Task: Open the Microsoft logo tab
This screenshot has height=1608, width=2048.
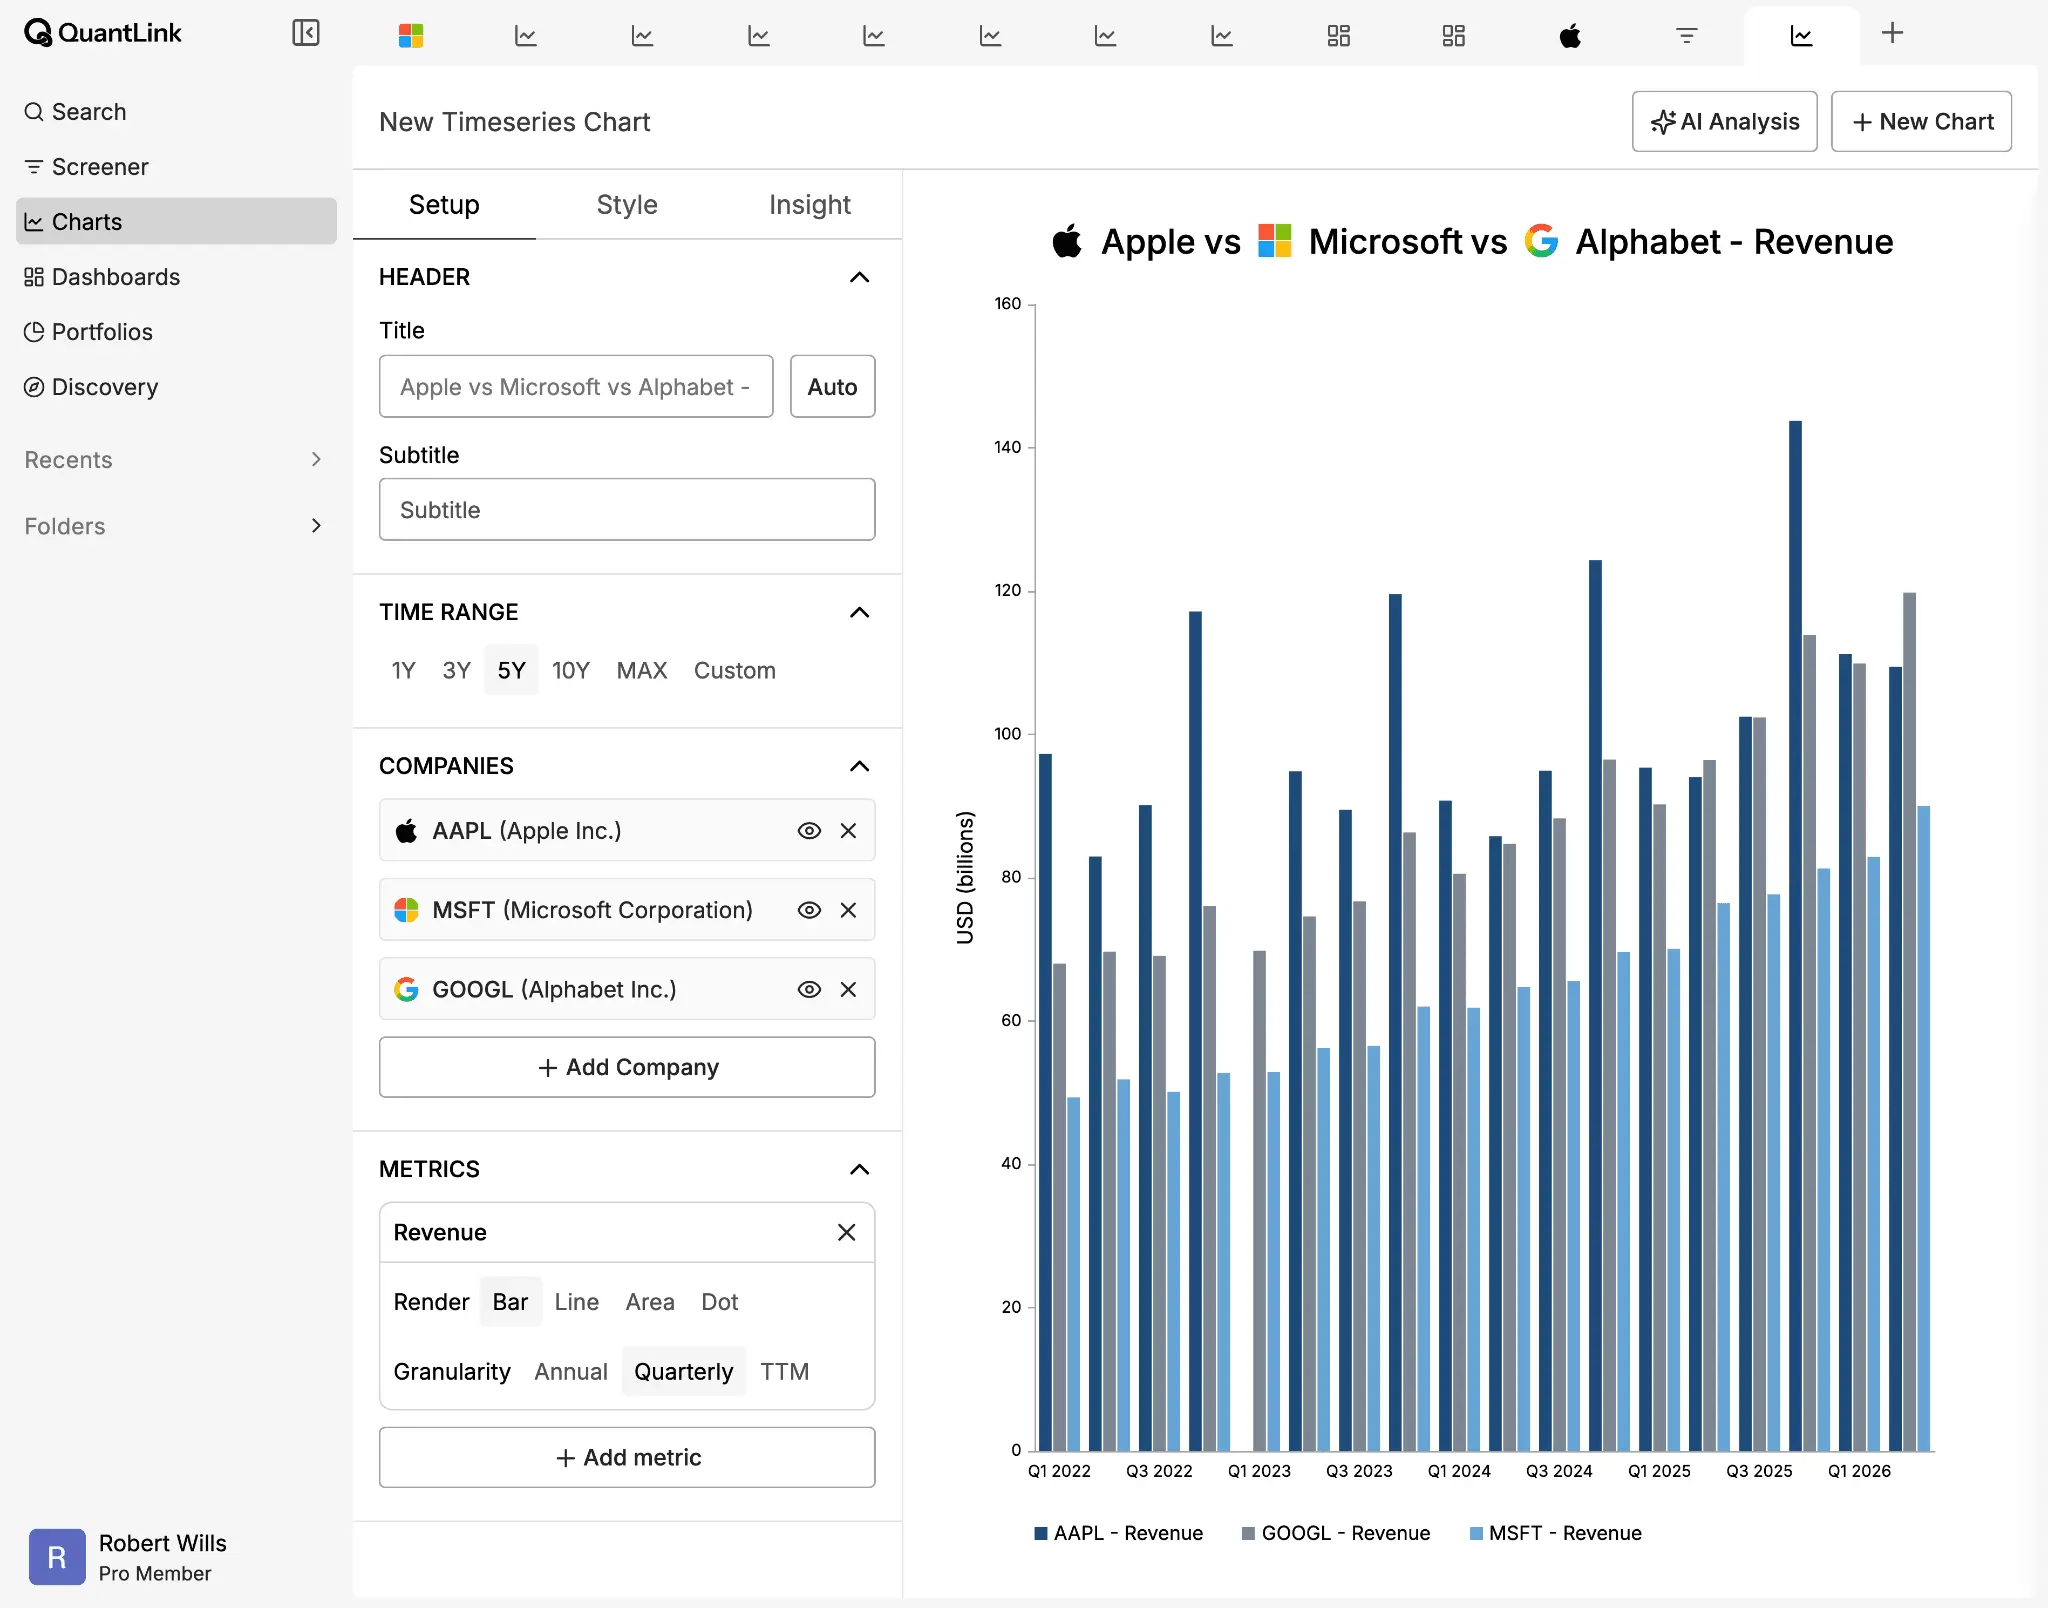Action: 410,36
